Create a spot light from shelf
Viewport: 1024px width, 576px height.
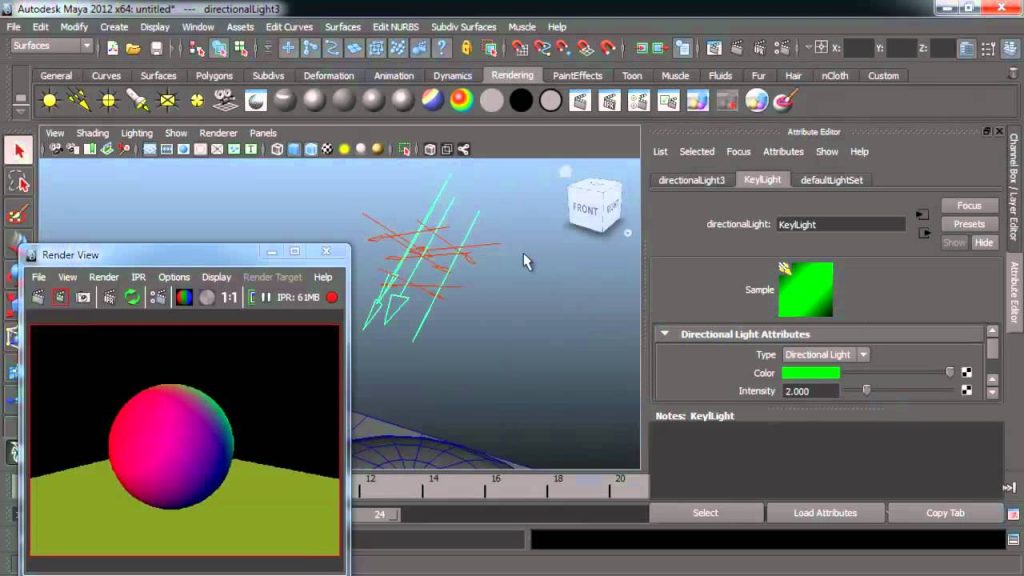[x=138, y=101]
